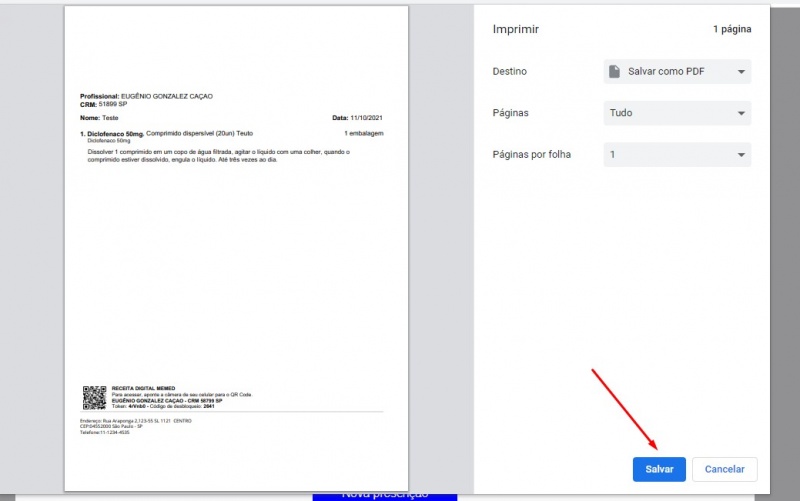Click the Imprimir dialog title

[516, 29]
